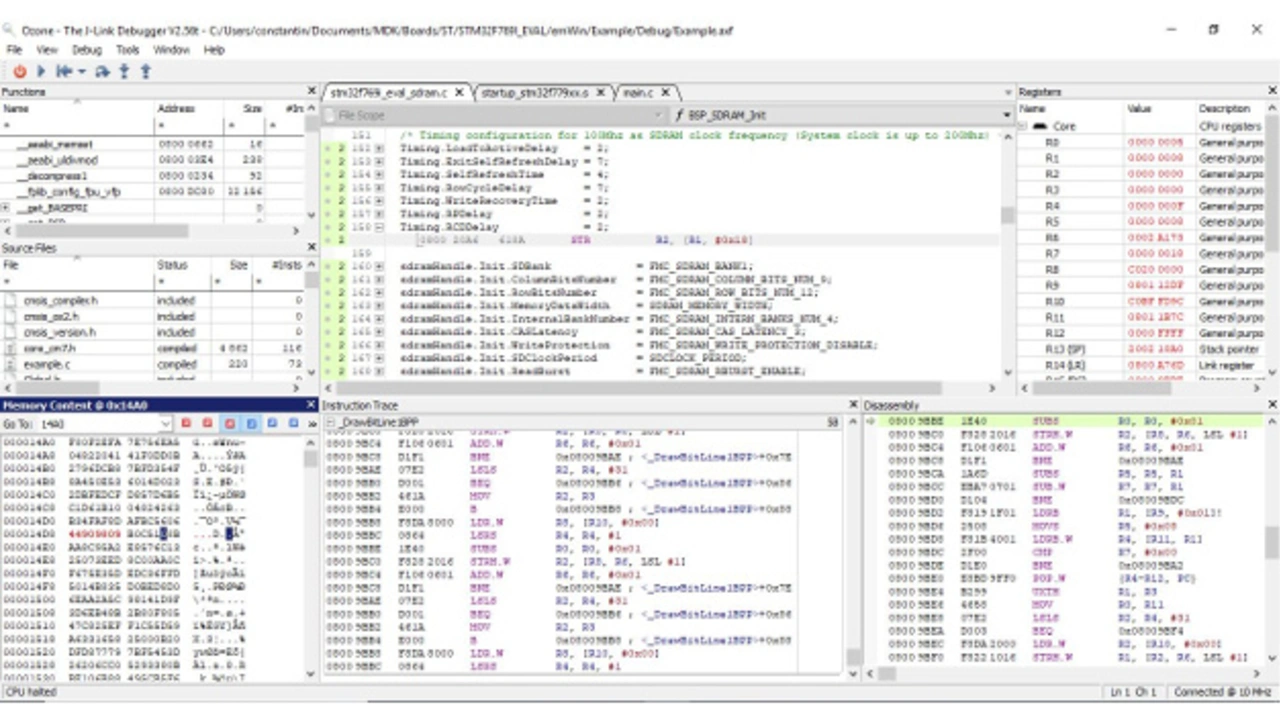The image size is (1280, 721).
Task: Click the Reset program toolbar icon
Action: [x=64, y=71]
